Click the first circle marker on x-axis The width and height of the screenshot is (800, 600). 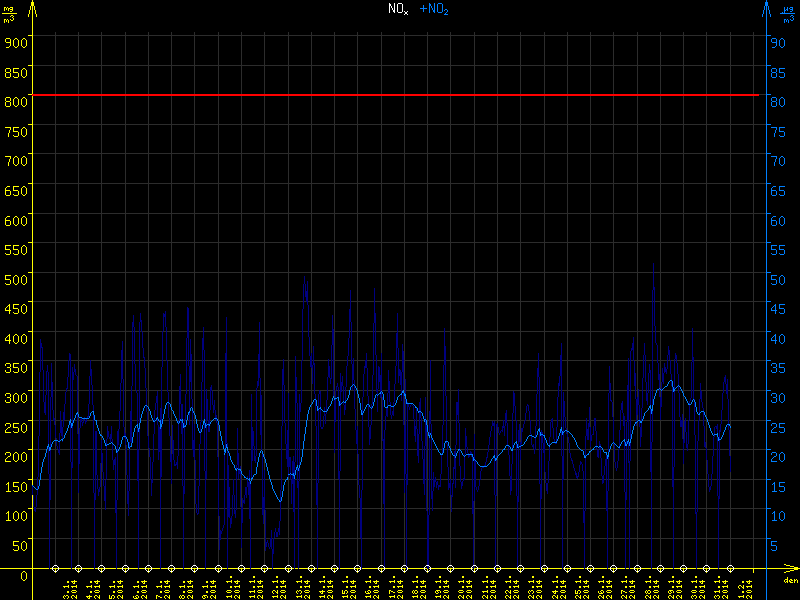[x=55, y=569]
